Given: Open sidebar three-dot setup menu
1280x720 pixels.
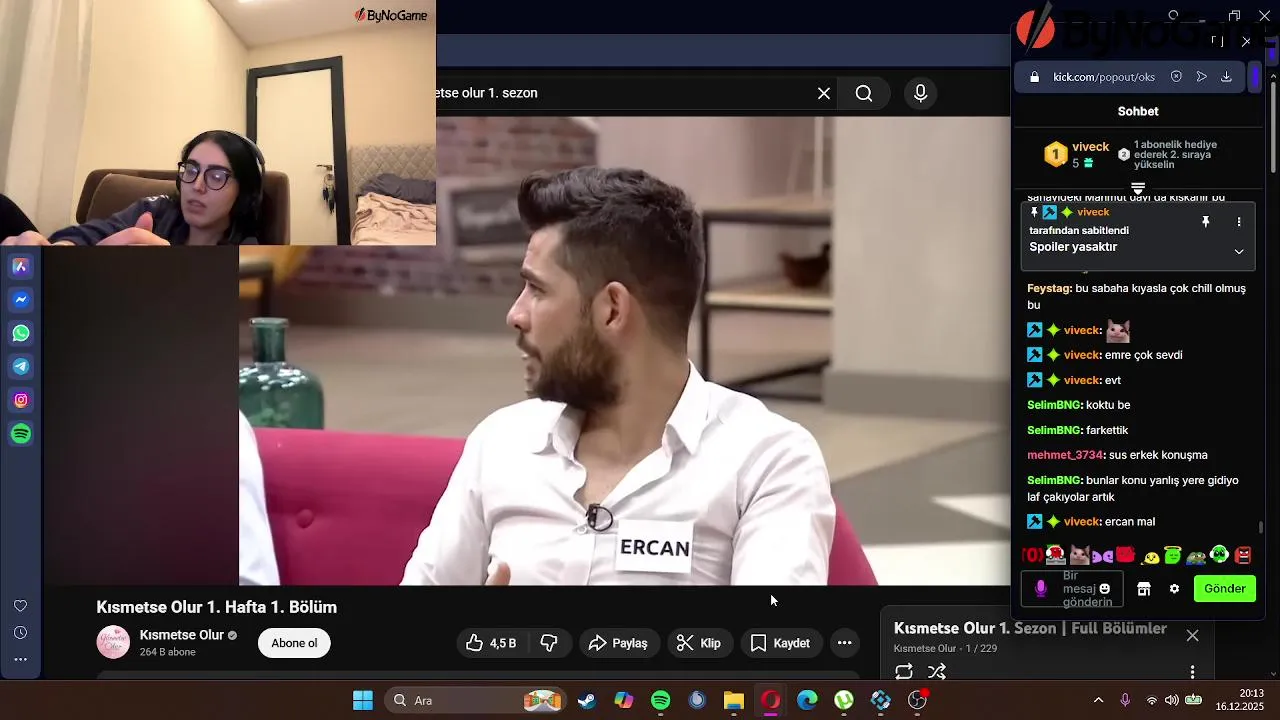Looking at the screenshot, I should [x=20, y=660].
